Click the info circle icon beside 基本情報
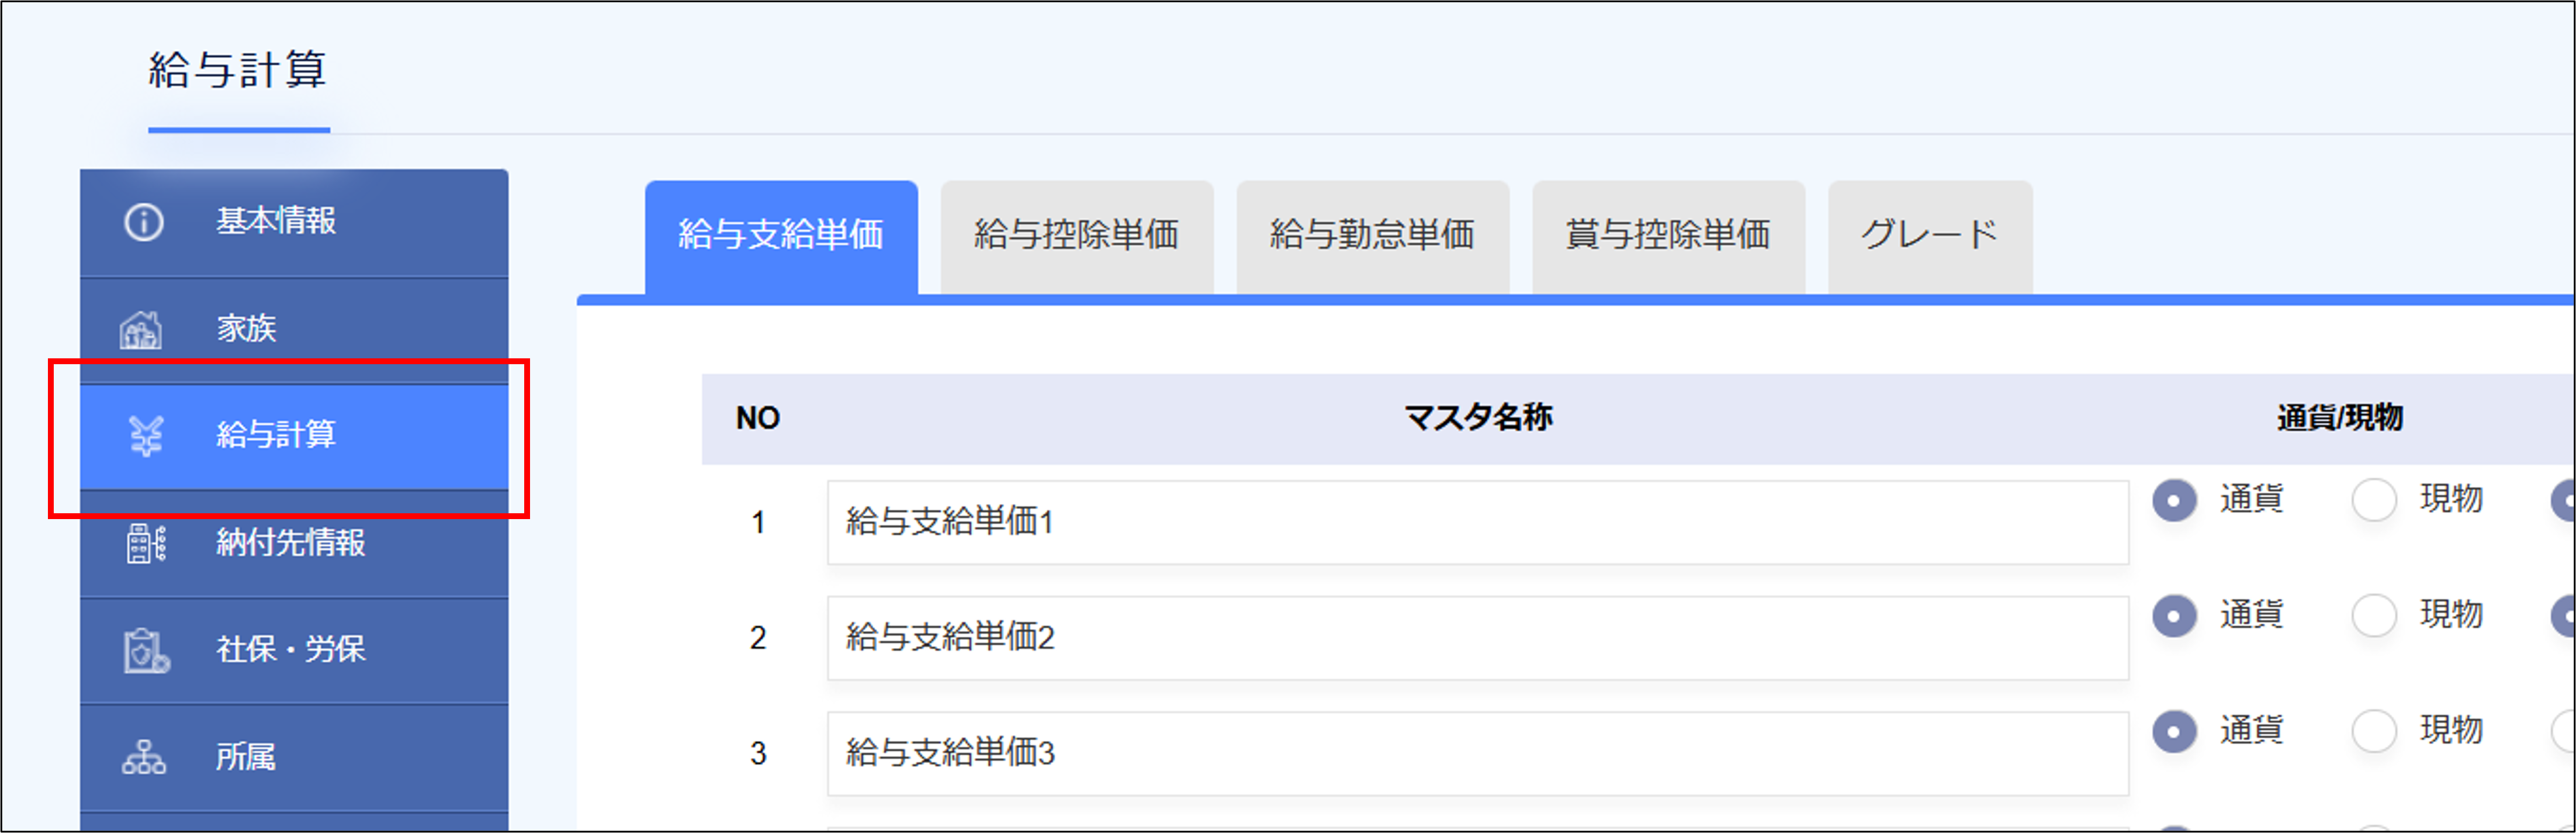The width and height of the screenshot is (2576, 833). tap(143, 222)
